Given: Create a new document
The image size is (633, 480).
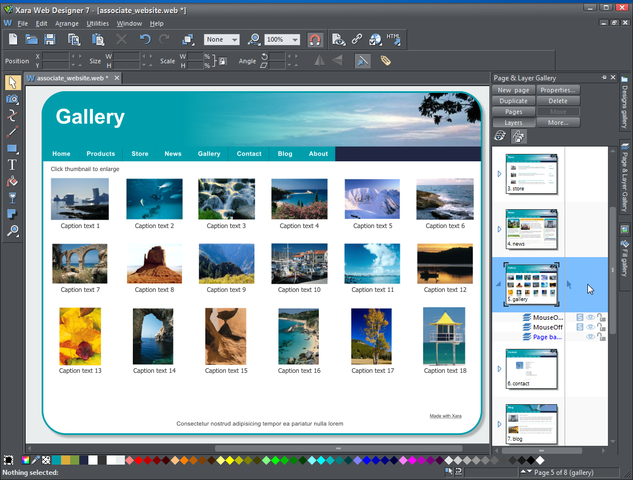Looking at the screenshot, I should point(13,39).
